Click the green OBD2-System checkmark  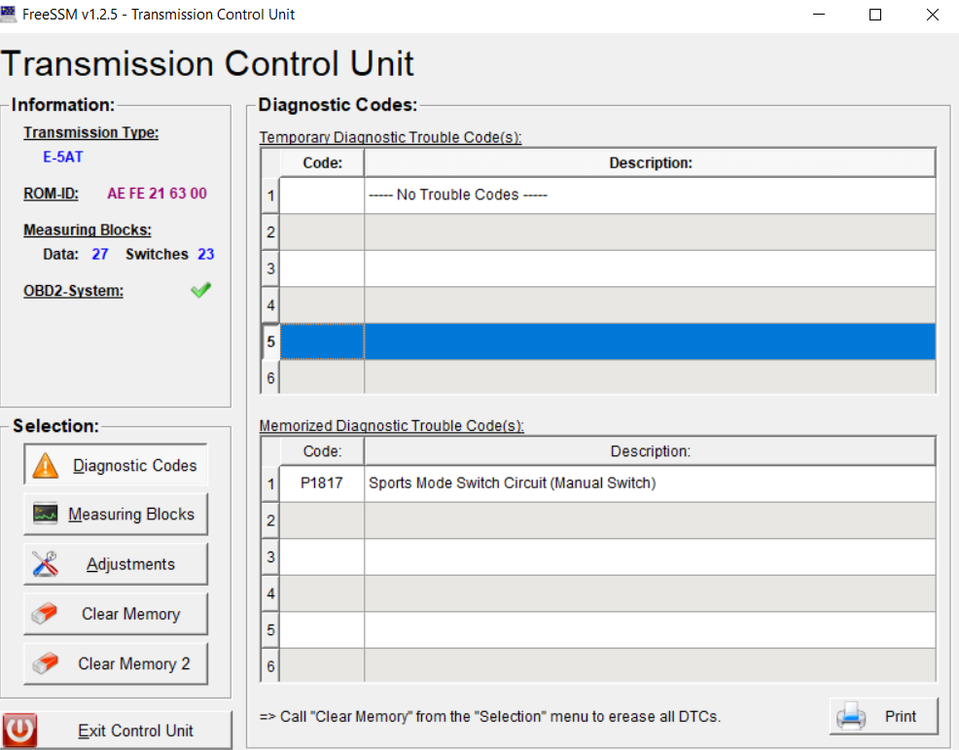(201, 290)
